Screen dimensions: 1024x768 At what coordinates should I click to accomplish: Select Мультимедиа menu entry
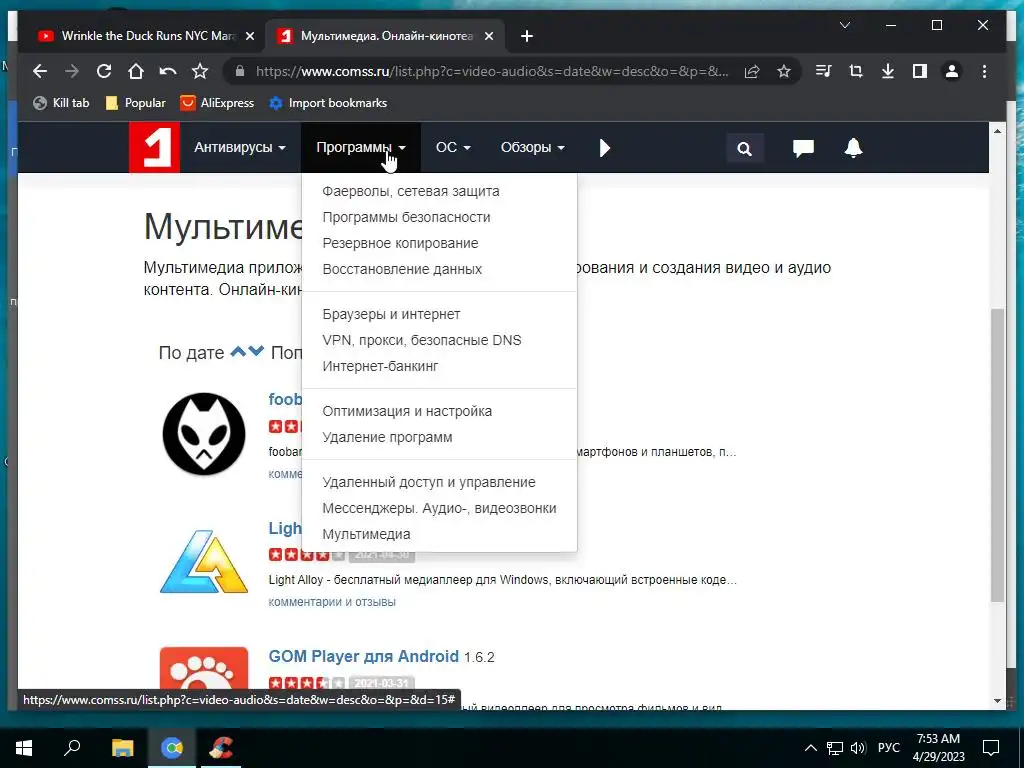click(366, 534)
